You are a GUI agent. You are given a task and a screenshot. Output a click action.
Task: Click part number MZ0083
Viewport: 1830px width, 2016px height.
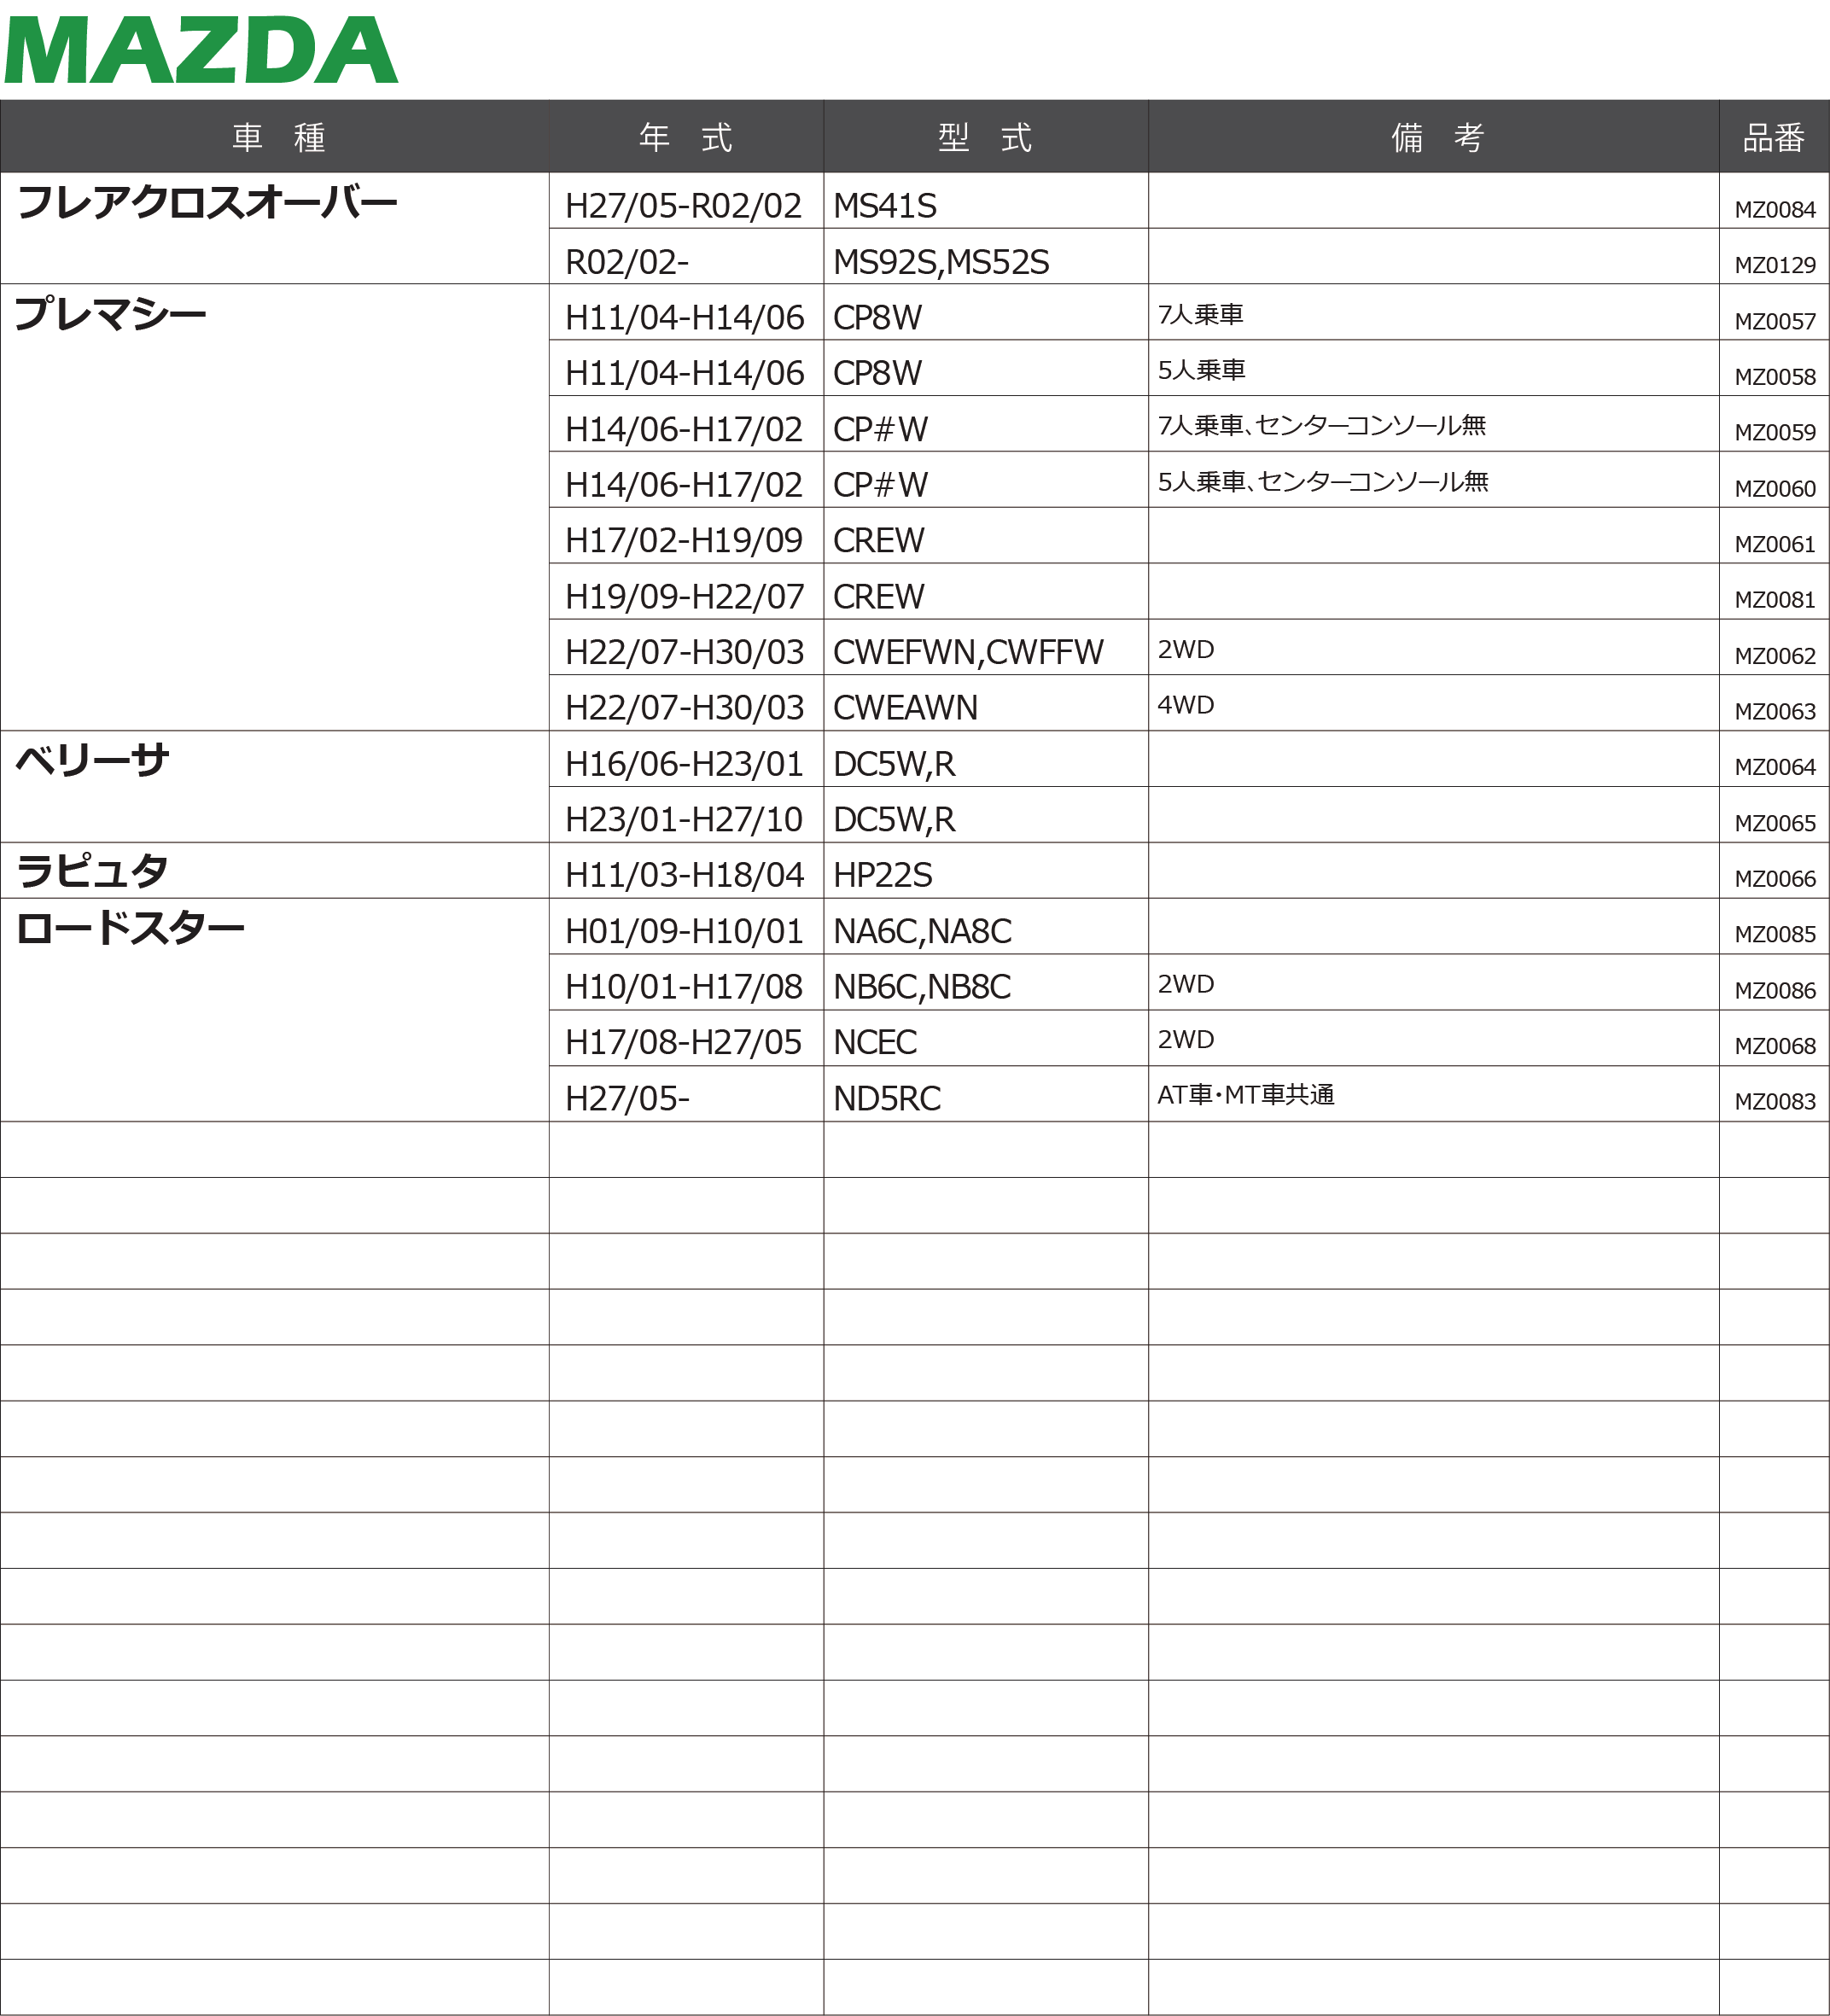(1774, 1102)
